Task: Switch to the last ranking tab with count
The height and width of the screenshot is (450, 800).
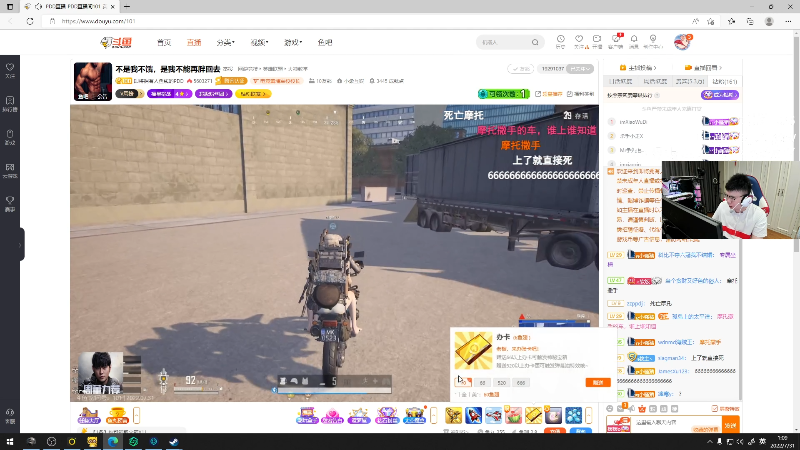Action: 725,82
